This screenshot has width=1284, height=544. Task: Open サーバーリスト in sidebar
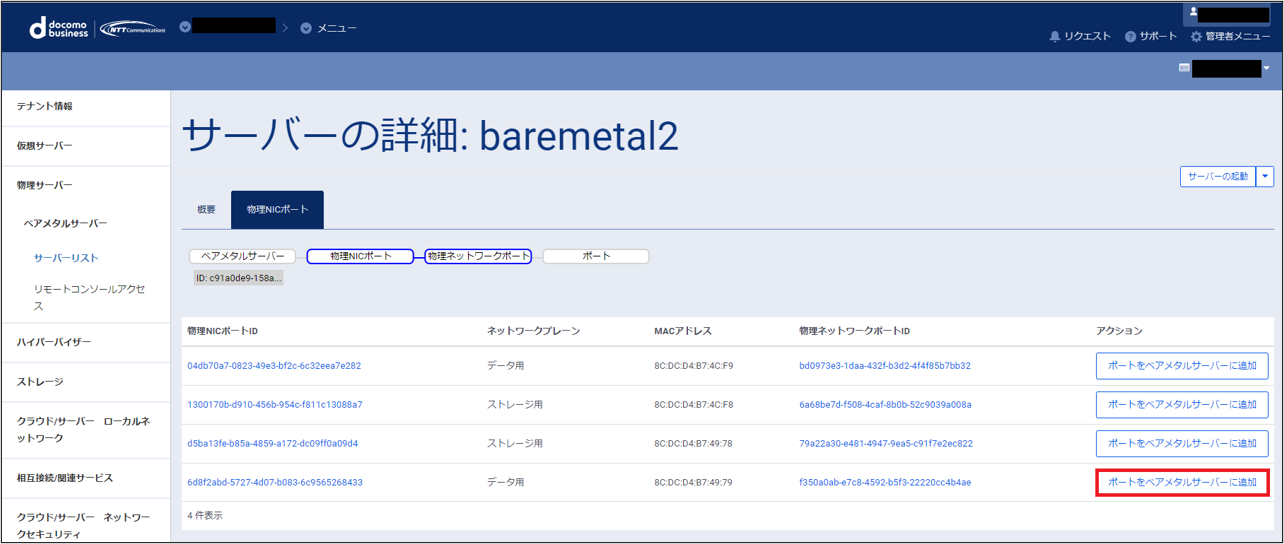pyautogui.click(x=66, y=258)
